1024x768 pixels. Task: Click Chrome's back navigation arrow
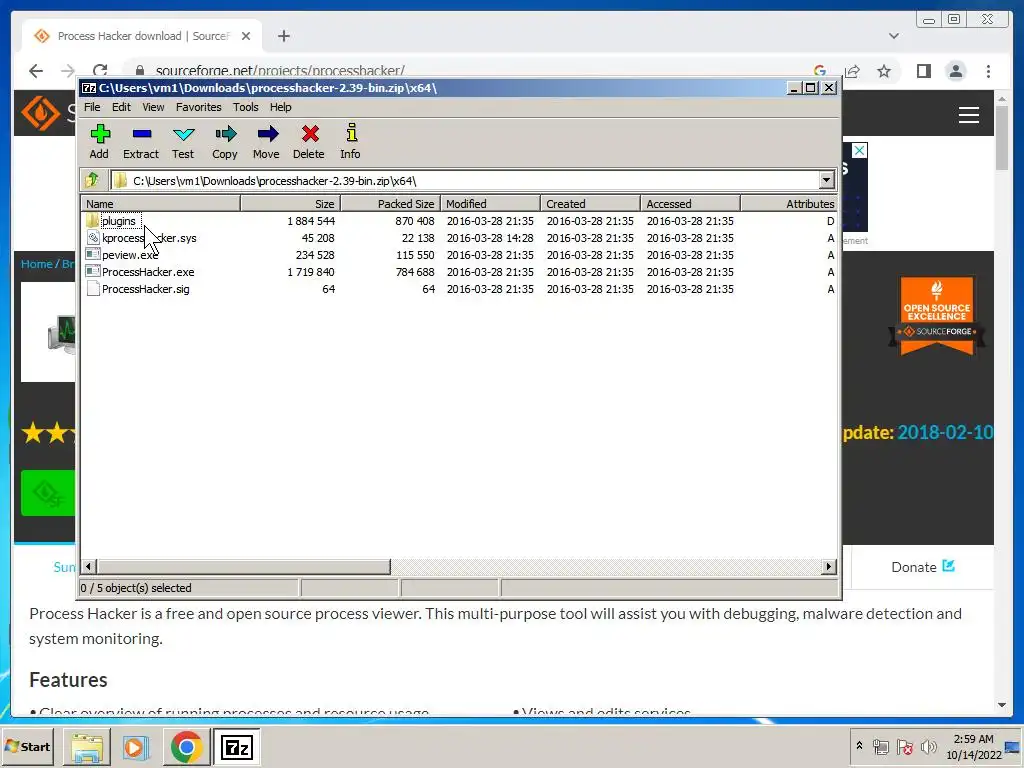36,71
